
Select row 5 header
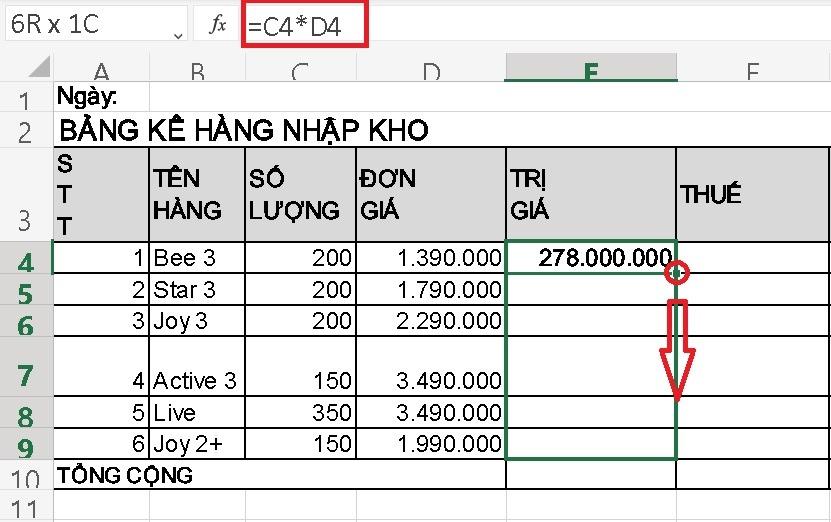pos(26,289)
